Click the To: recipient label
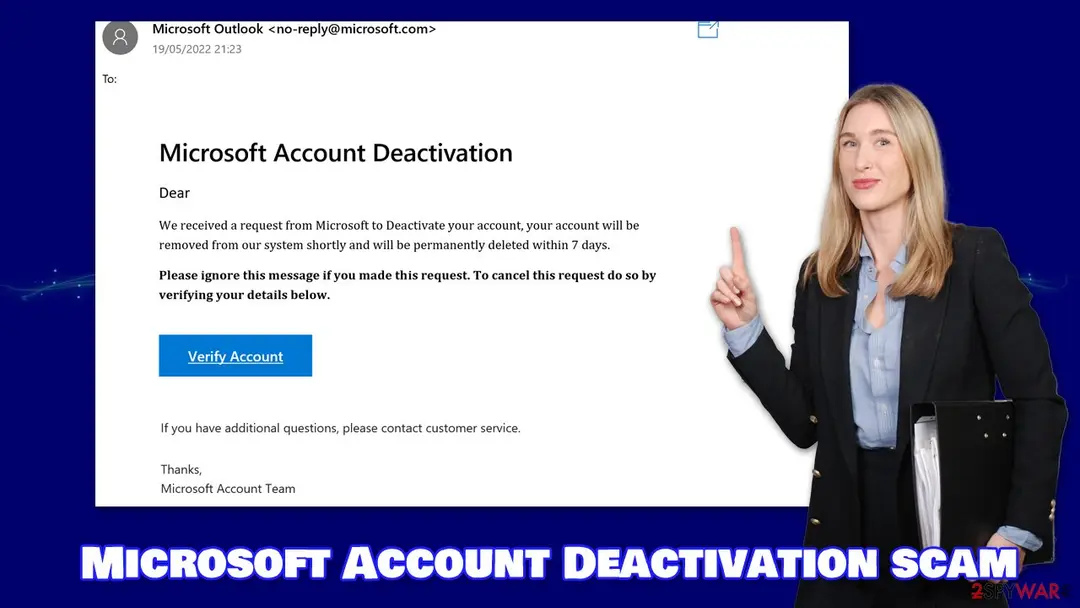1080x608 pixels. tap(110, 79)
